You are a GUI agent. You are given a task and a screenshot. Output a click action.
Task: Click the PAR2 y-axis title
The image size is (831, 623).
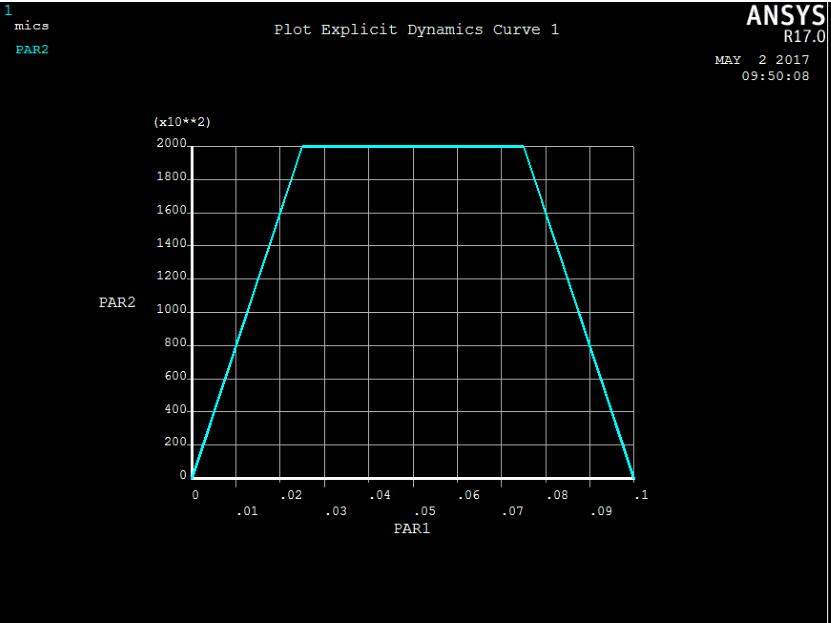[x=117, y=302]
